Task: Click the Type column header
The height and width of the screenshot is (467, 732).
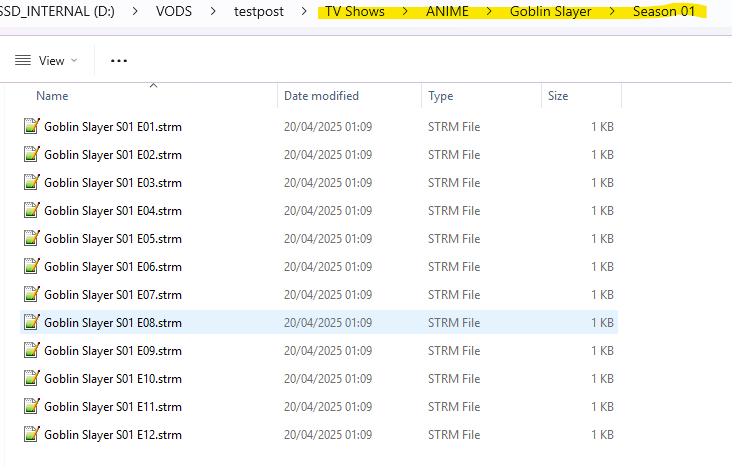Action: (441, 96)
